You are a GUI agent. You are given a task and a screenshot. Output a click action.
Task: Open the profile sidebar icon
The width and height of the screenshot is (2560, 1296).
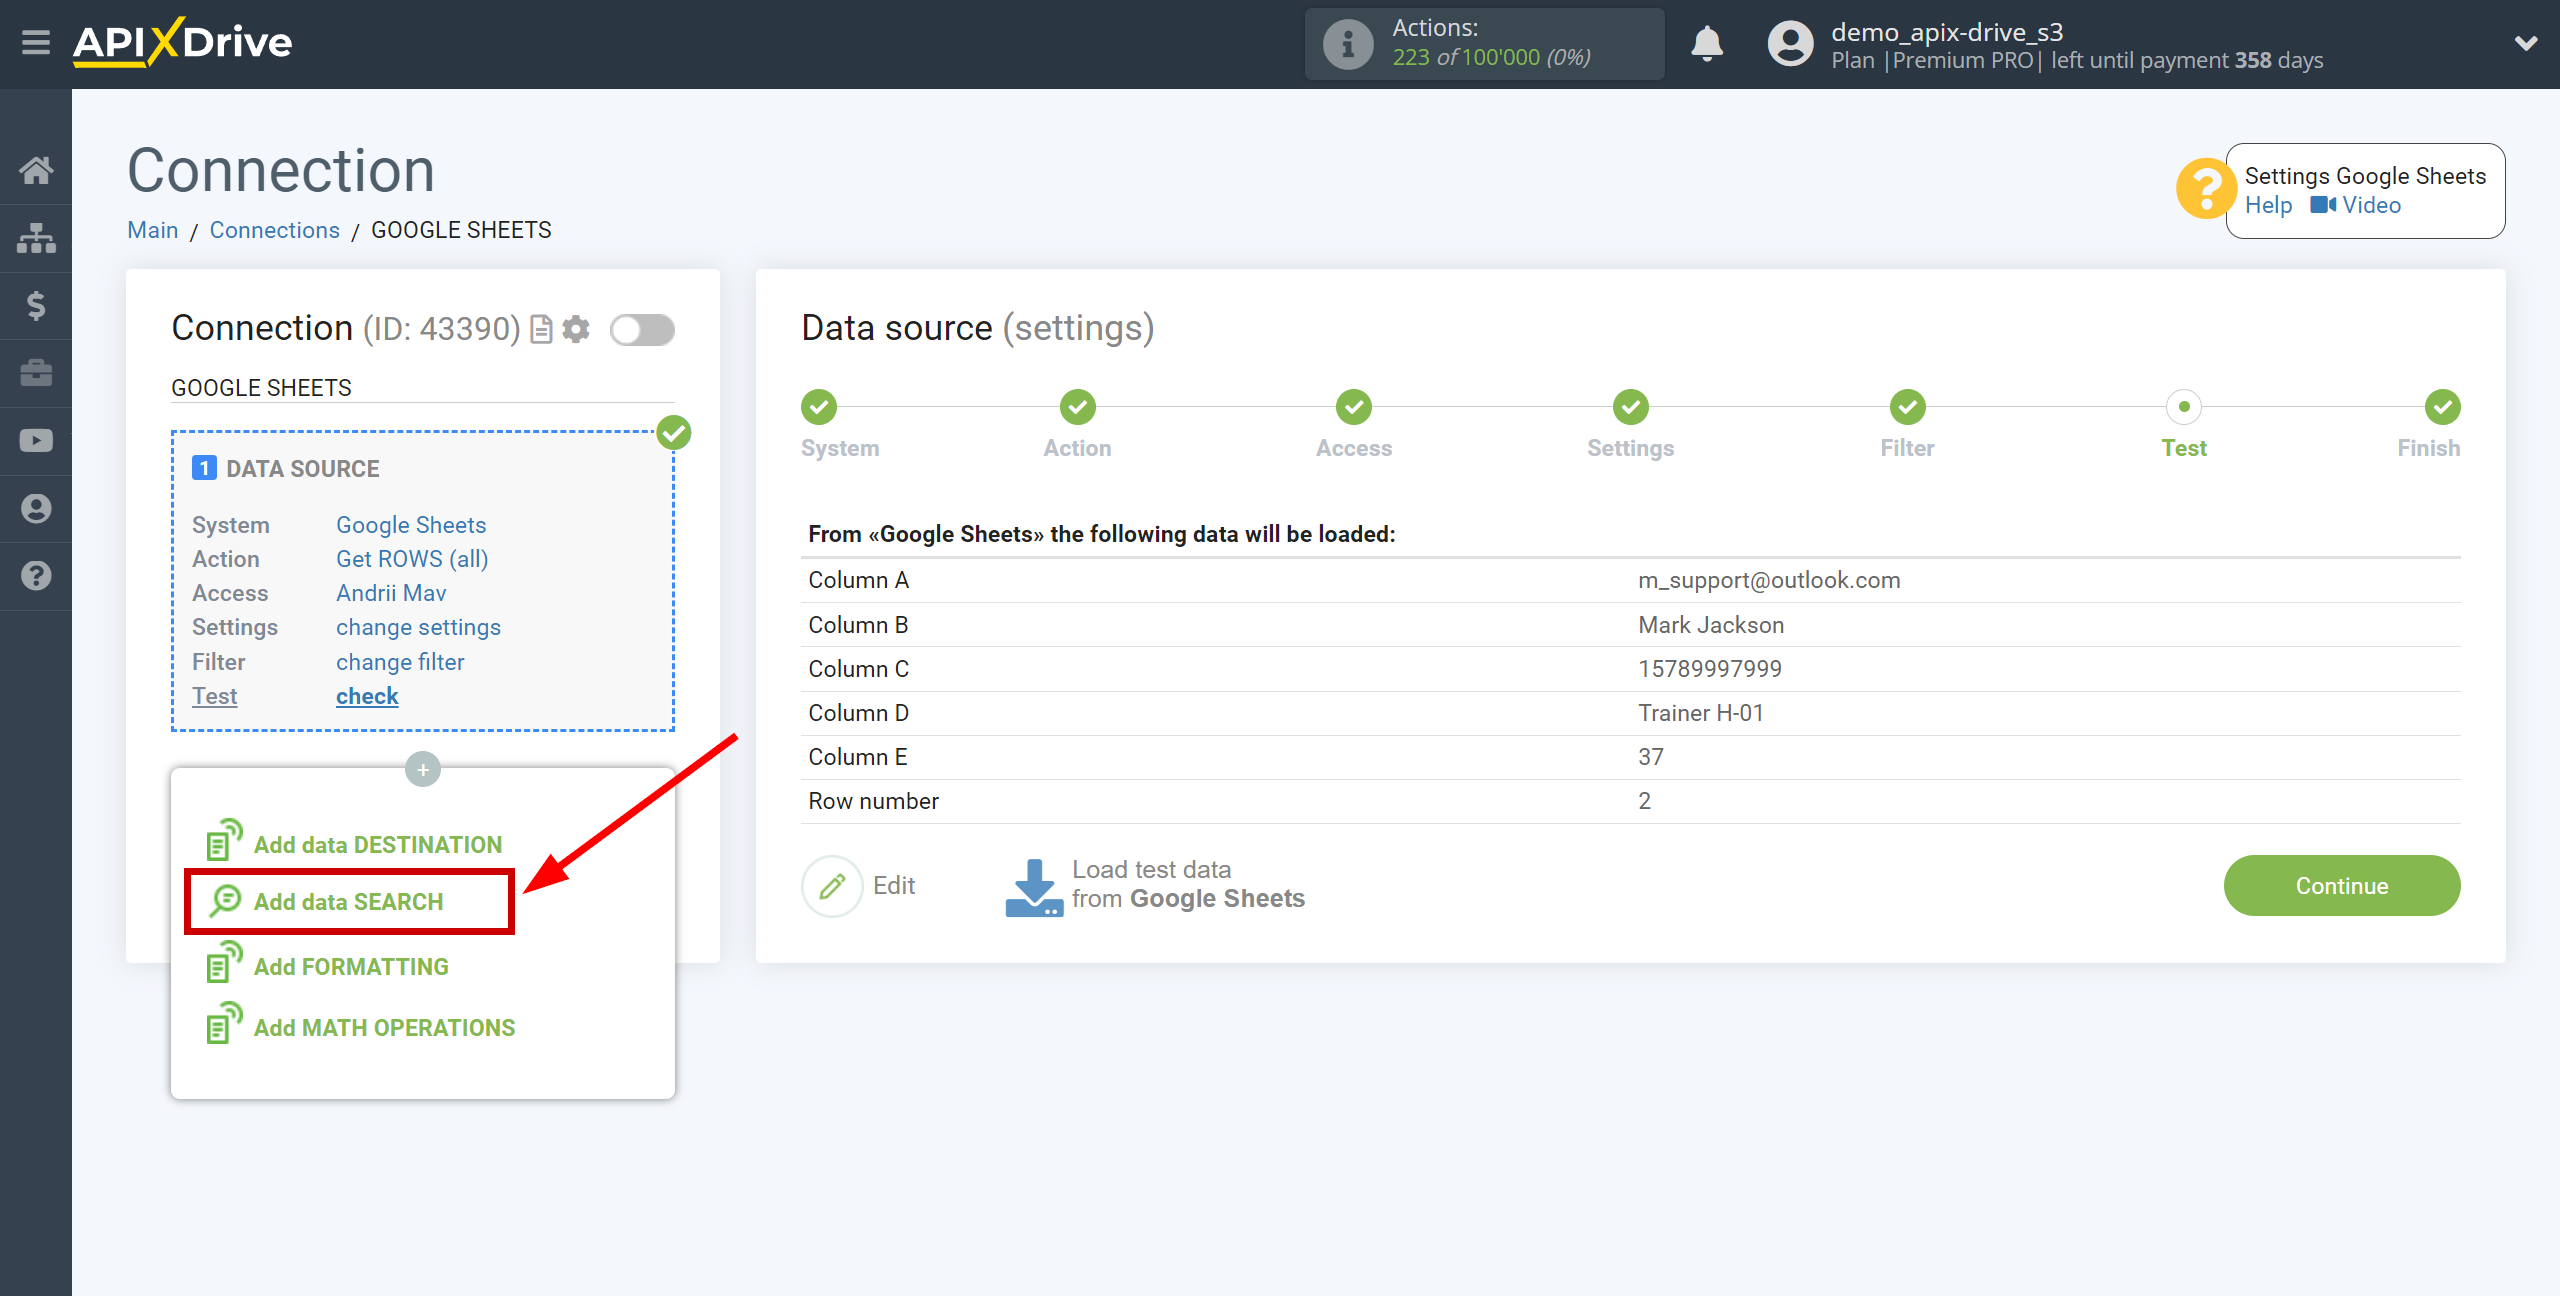[x=36, y=509]
